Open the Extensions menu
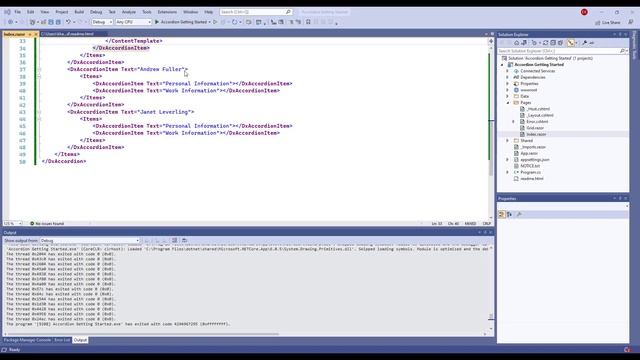 coord(167,12)
